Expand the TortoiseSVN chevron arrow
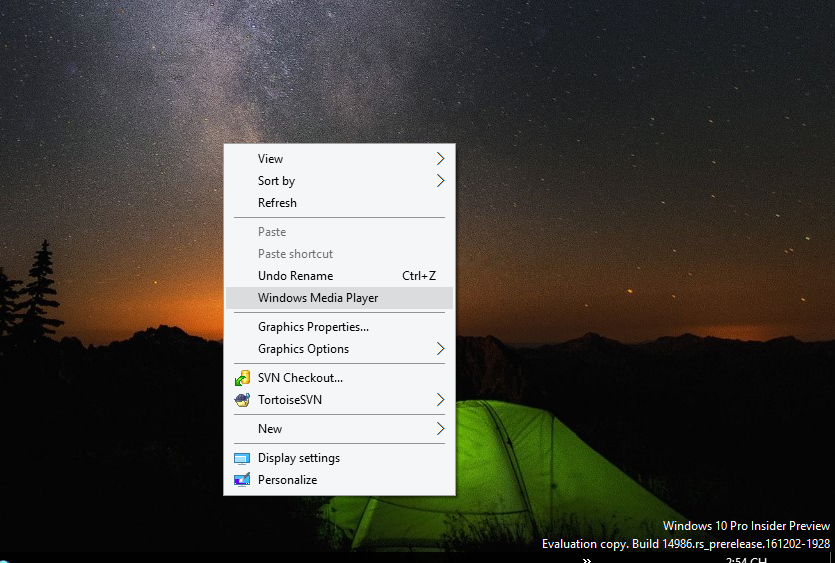The height and width of the screenshot is (563, 835). tap(440, 400)
